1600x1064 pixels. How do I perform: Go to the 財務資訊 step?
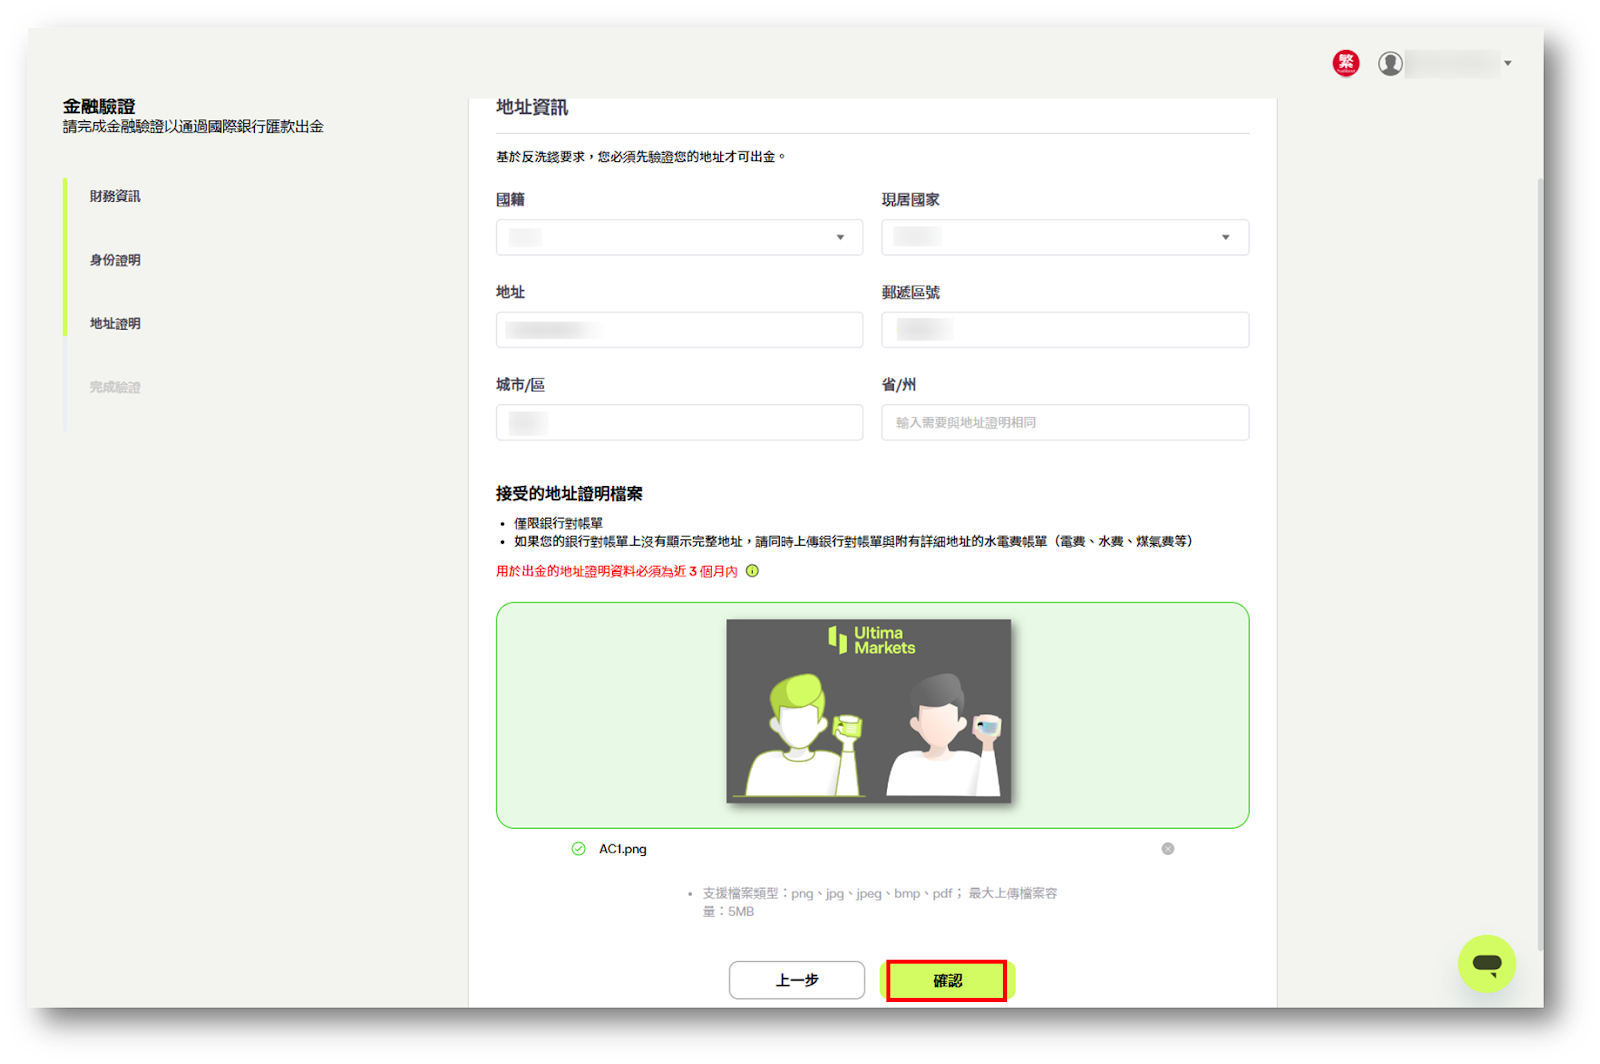[x=113, y=195]
